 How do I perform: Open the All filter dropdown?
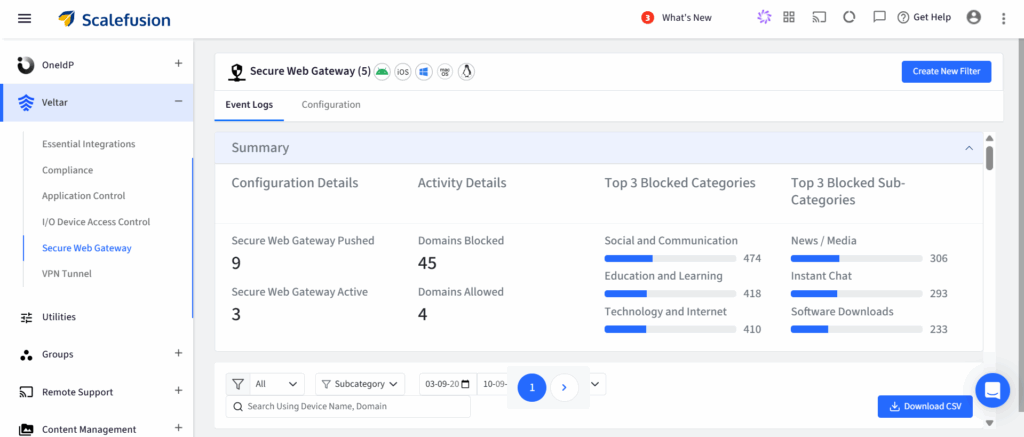click(266, 384)
